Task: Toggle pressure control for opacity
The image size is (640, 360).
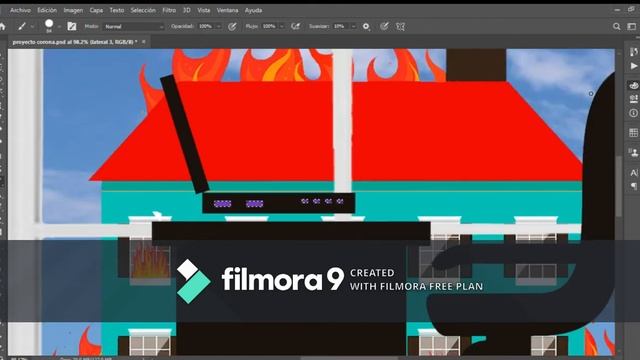Action: click(x=232, y=27)
